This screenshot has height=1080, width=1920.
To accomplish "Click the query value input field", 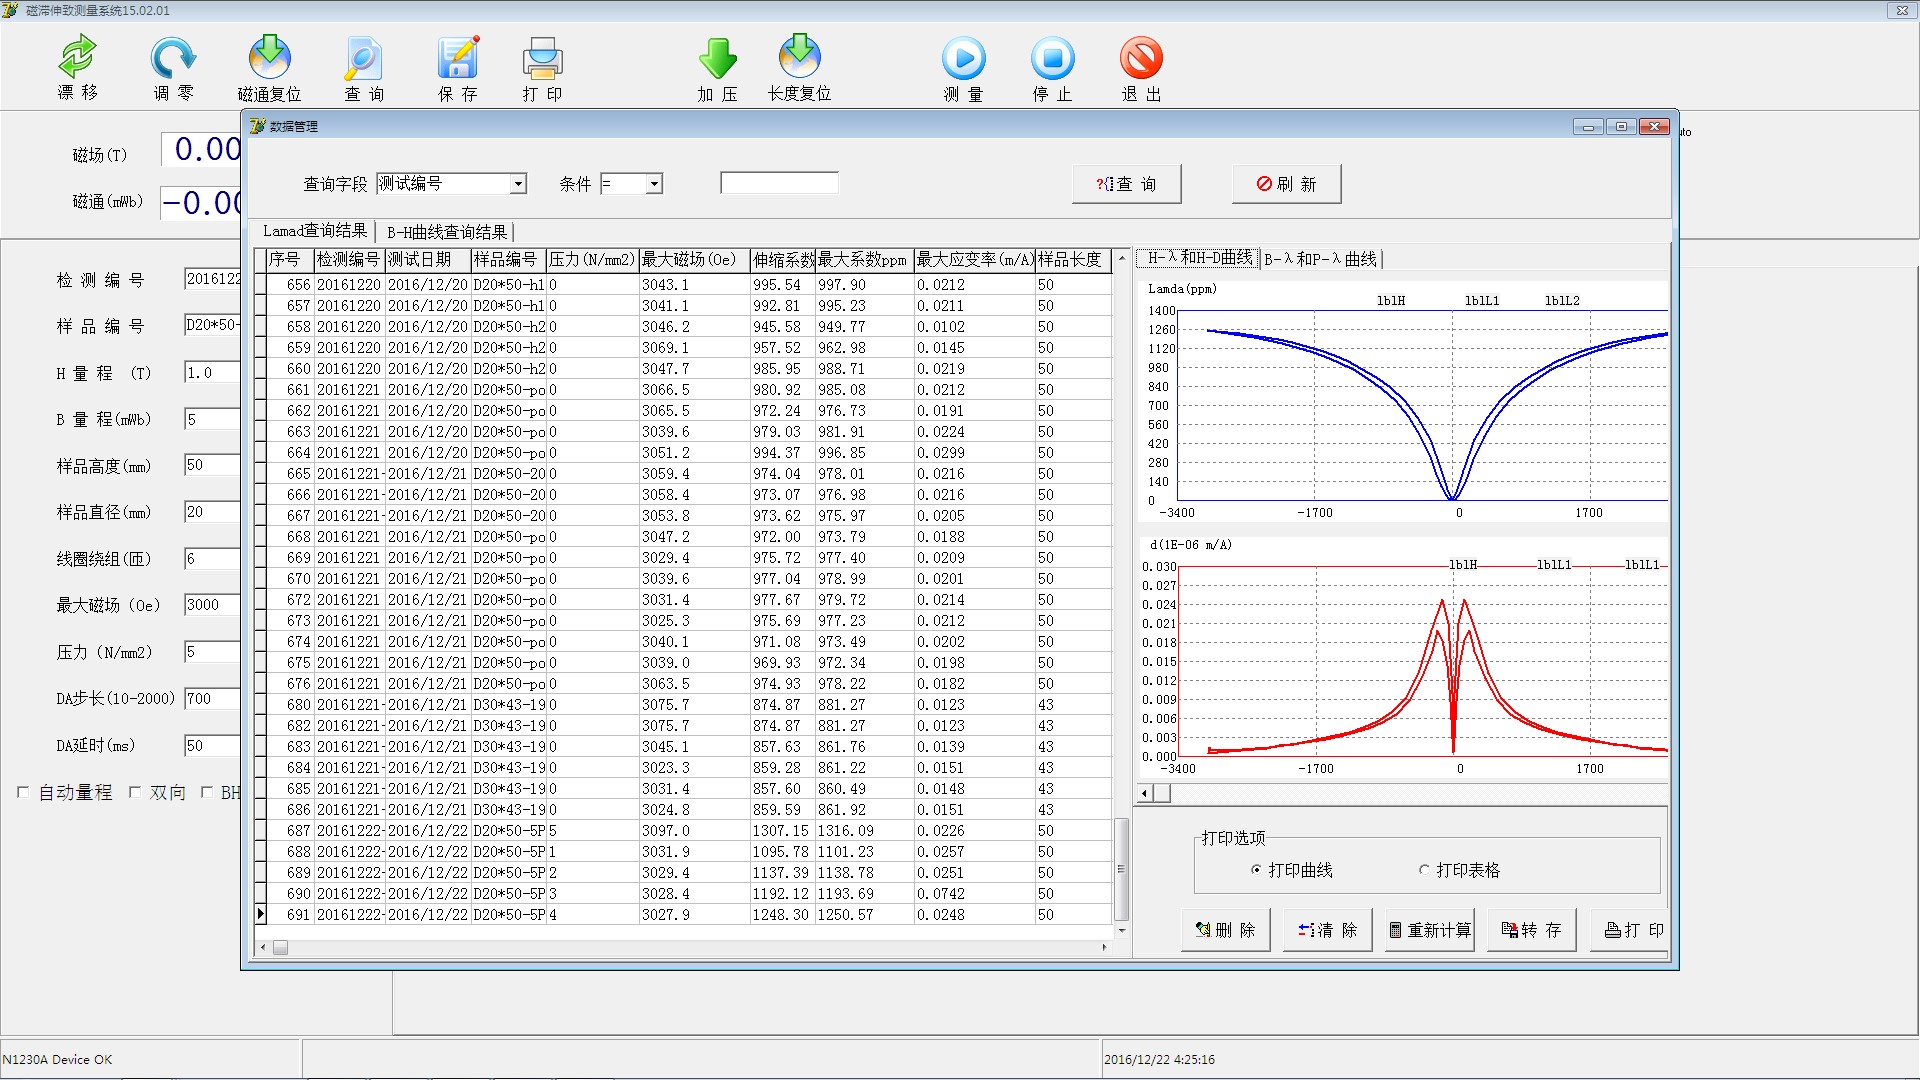I will (779, 183).
